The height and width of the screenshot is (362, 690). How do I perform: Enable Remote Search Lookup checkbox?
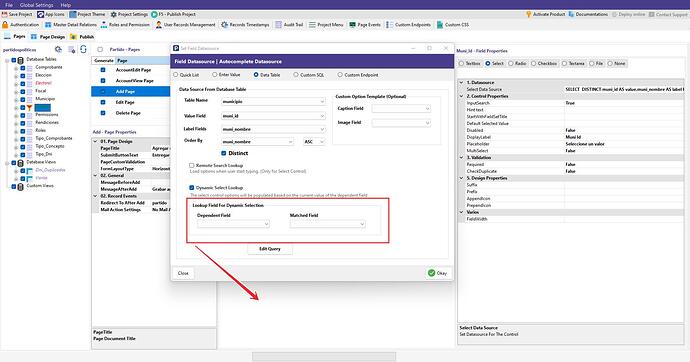click(191, 165)
